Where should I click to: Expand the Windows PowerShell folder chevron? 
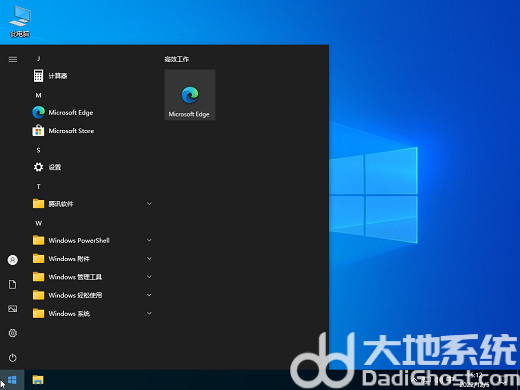(149, 240)
